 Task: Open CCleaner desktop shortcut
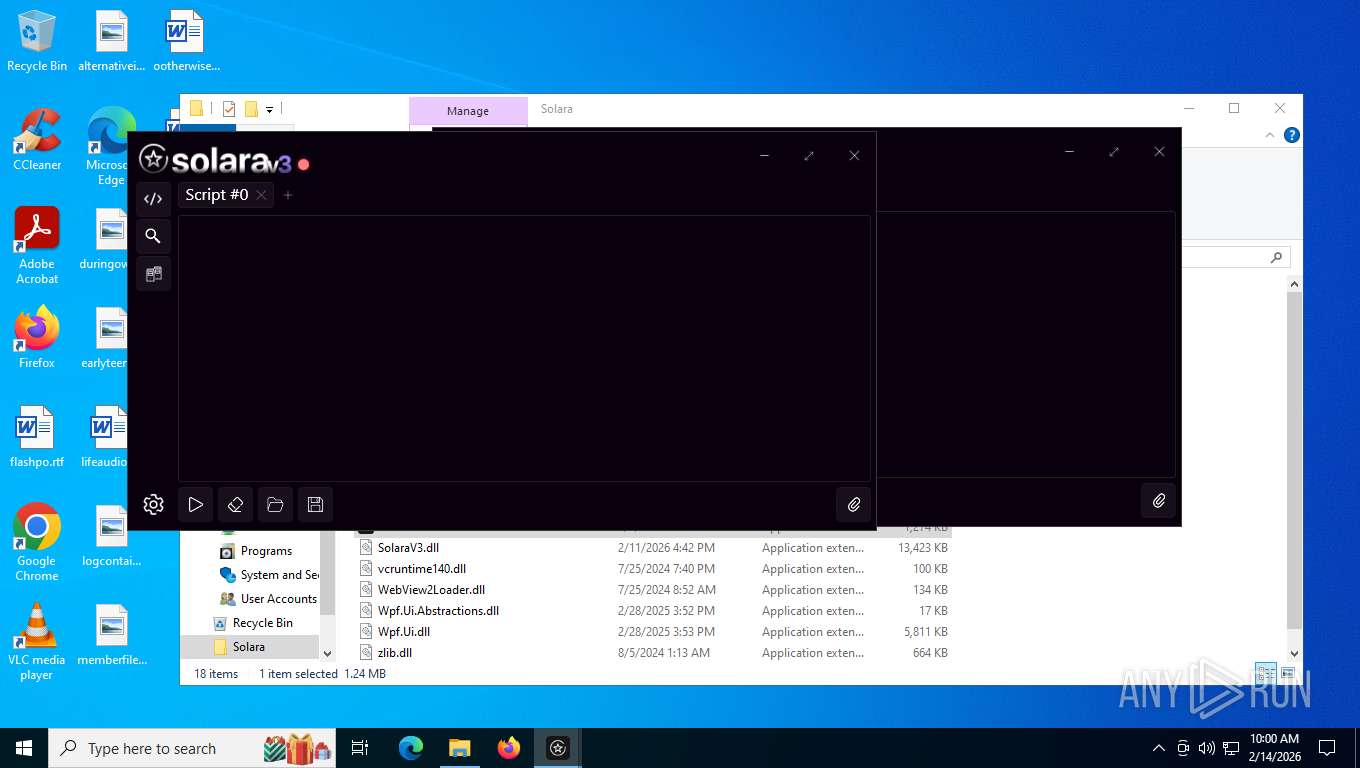point(37,140)
